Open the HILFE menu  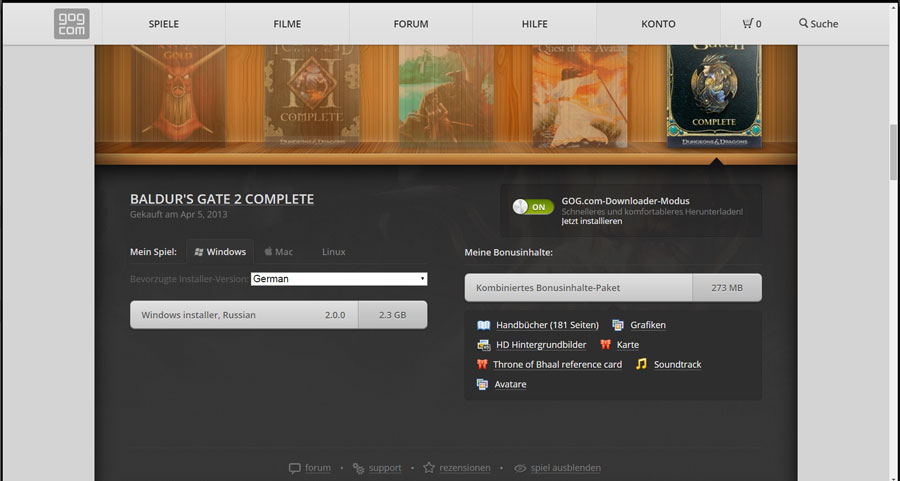click(534, 24)
